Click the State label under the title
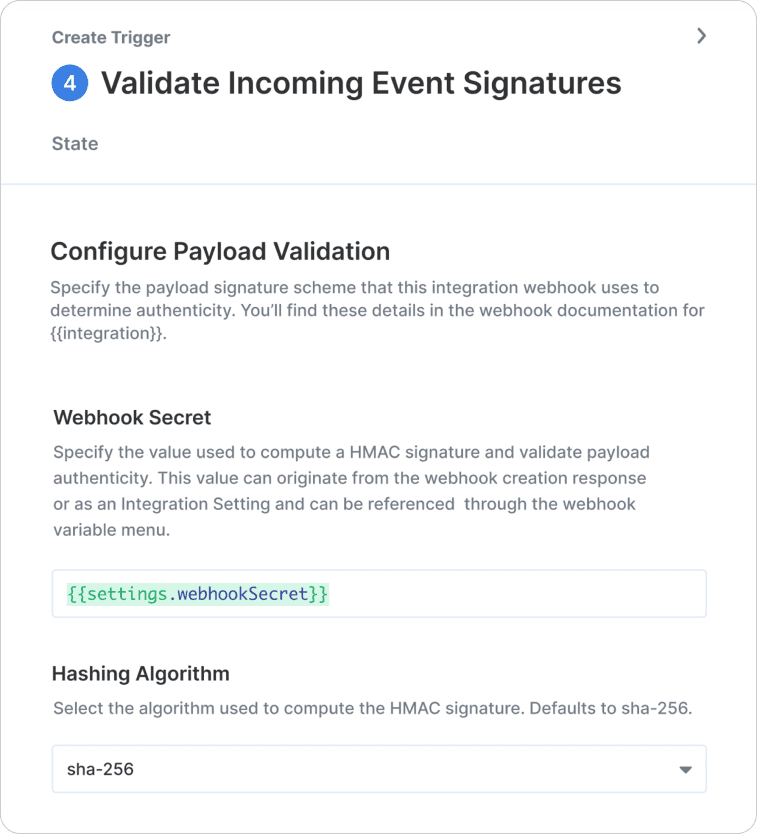The image size is (757, 834). point(75,144)
